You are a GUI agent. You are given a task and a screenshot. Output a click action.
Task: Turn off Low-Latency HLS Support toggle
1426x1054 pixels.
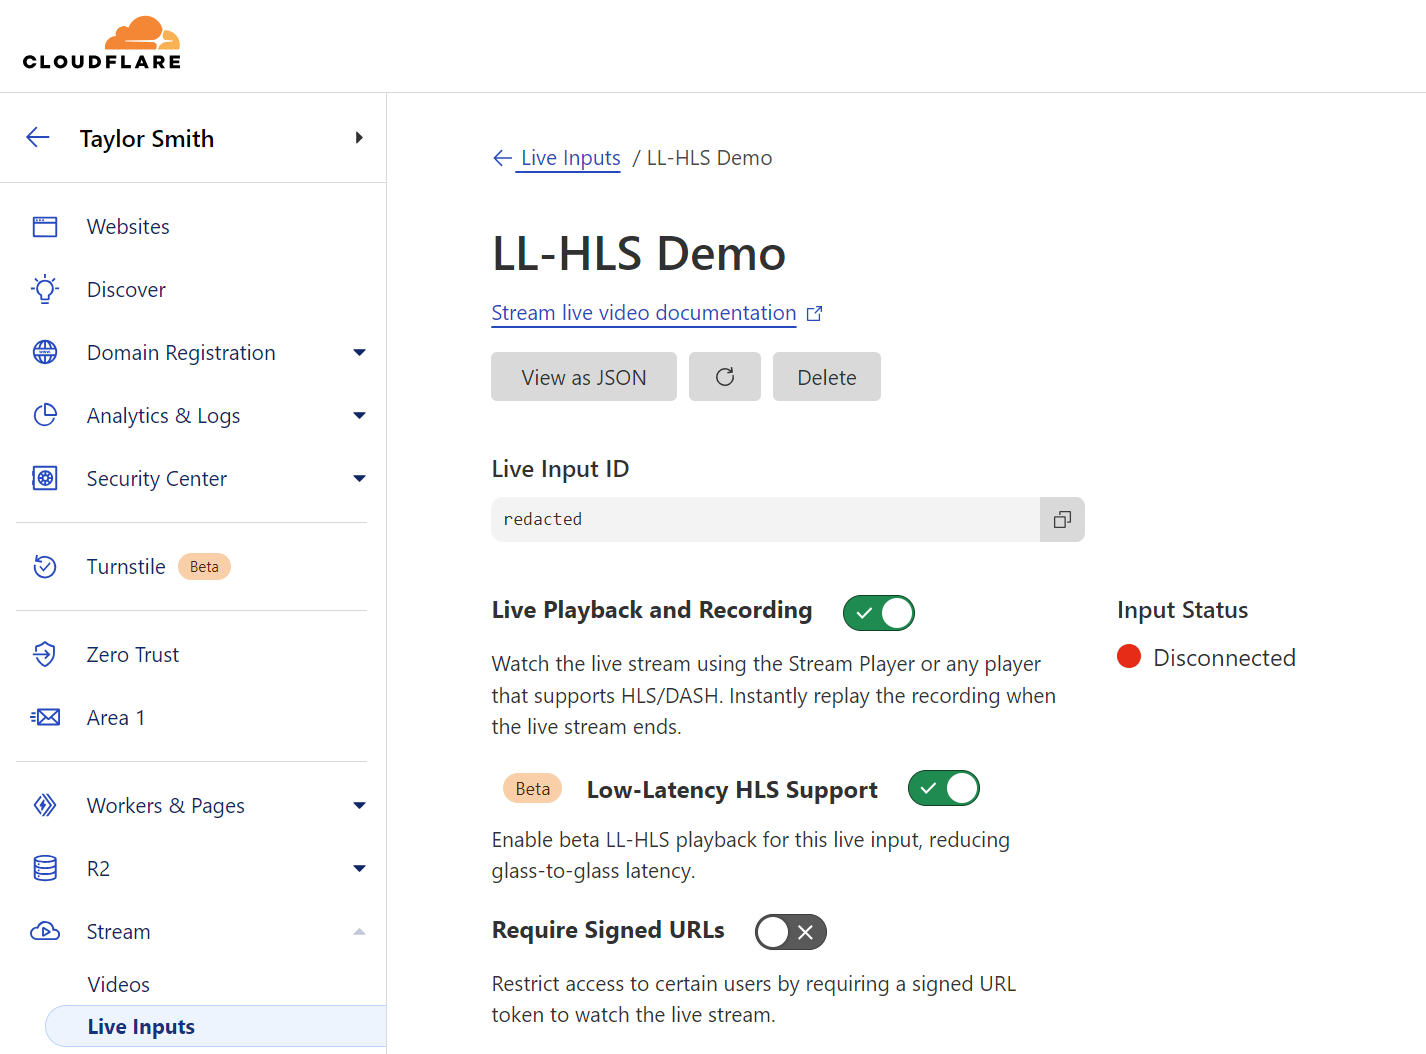(x=943, y=788)
